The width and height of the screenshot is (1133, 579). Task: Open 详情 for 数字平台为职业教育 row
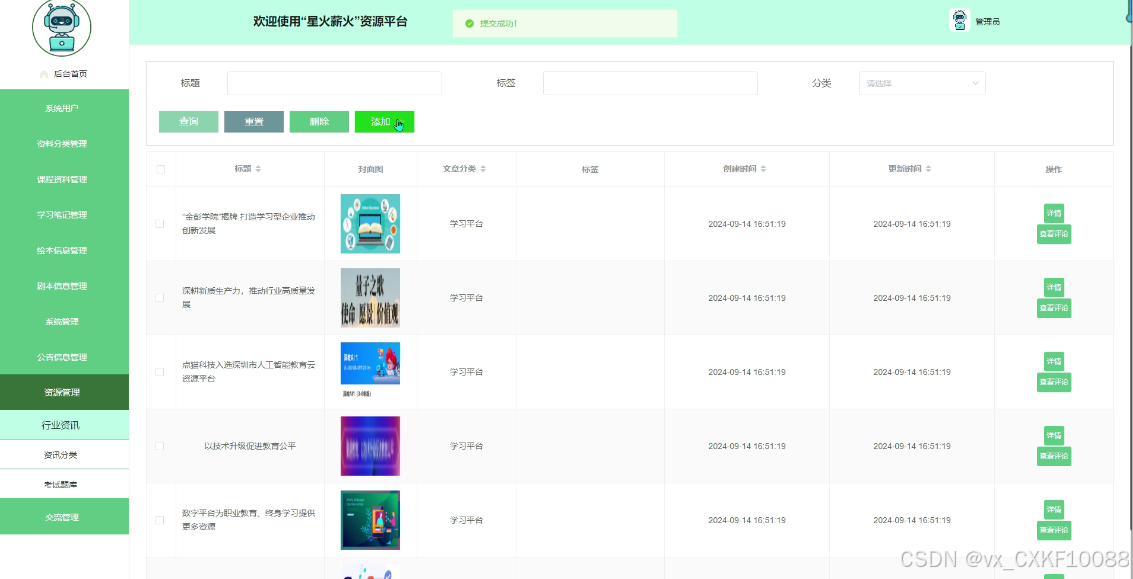[1054, 510]
